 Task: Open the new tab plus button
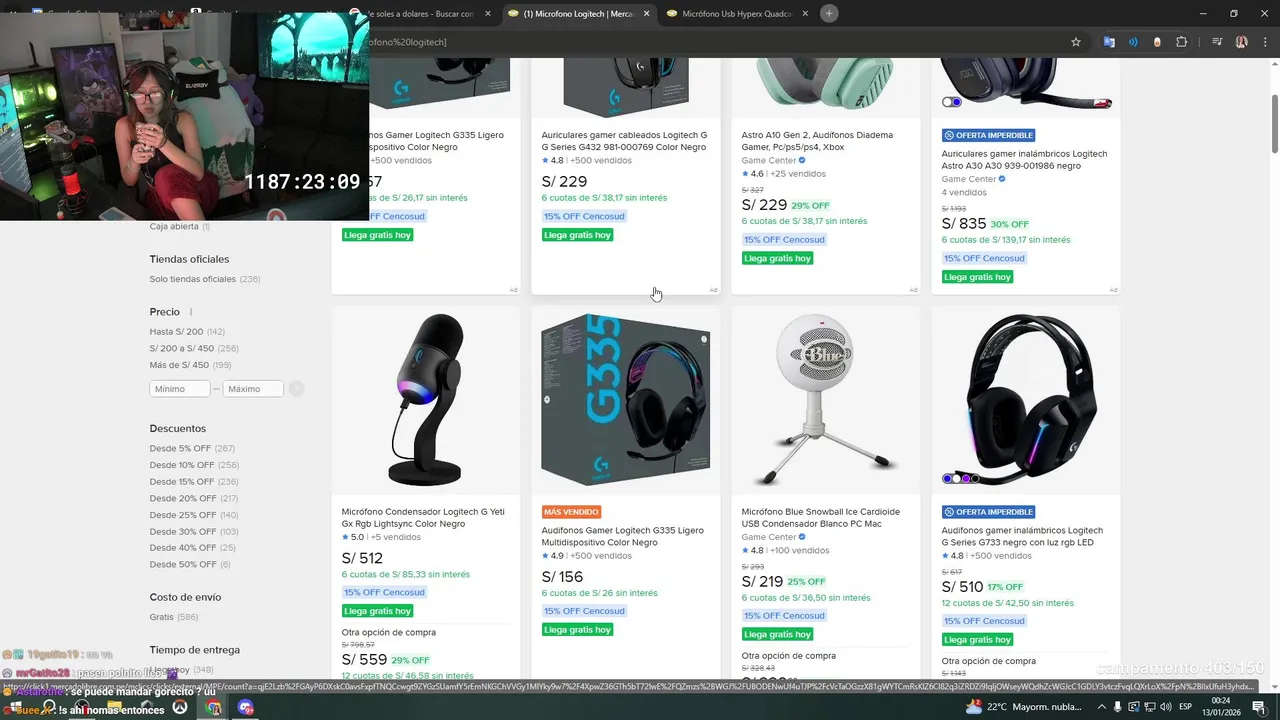(x=829, y=13)
